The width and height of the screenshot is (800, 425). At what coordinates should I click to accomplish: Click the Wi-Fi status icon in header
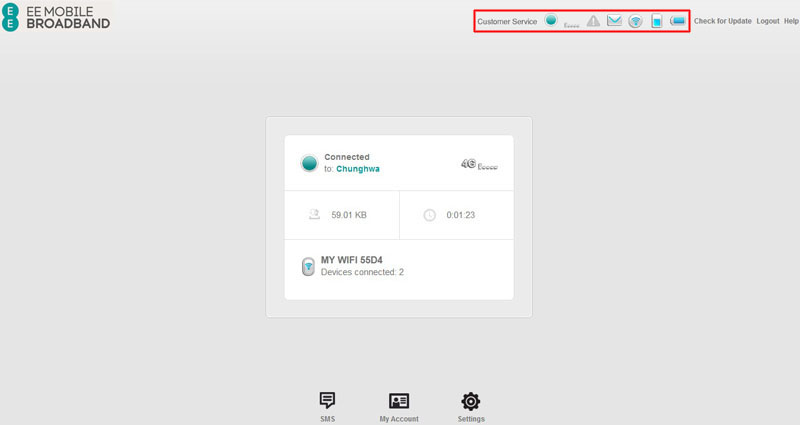pos(635,21)
